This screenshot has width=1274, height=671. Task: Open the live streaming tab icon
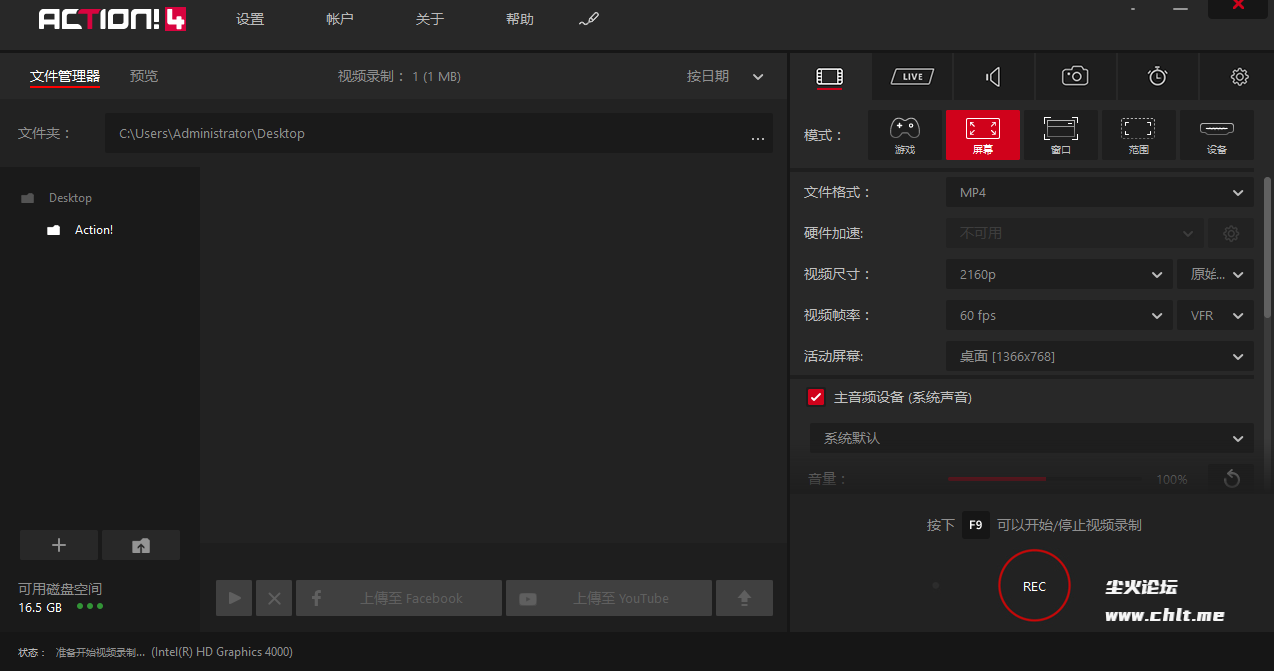911,76
